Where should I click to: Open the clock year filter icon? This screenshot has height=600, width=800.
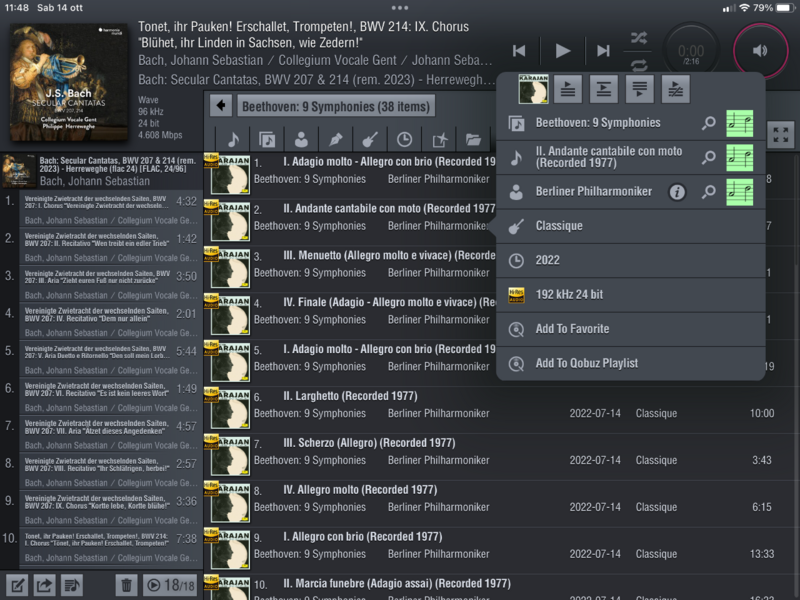405,140
